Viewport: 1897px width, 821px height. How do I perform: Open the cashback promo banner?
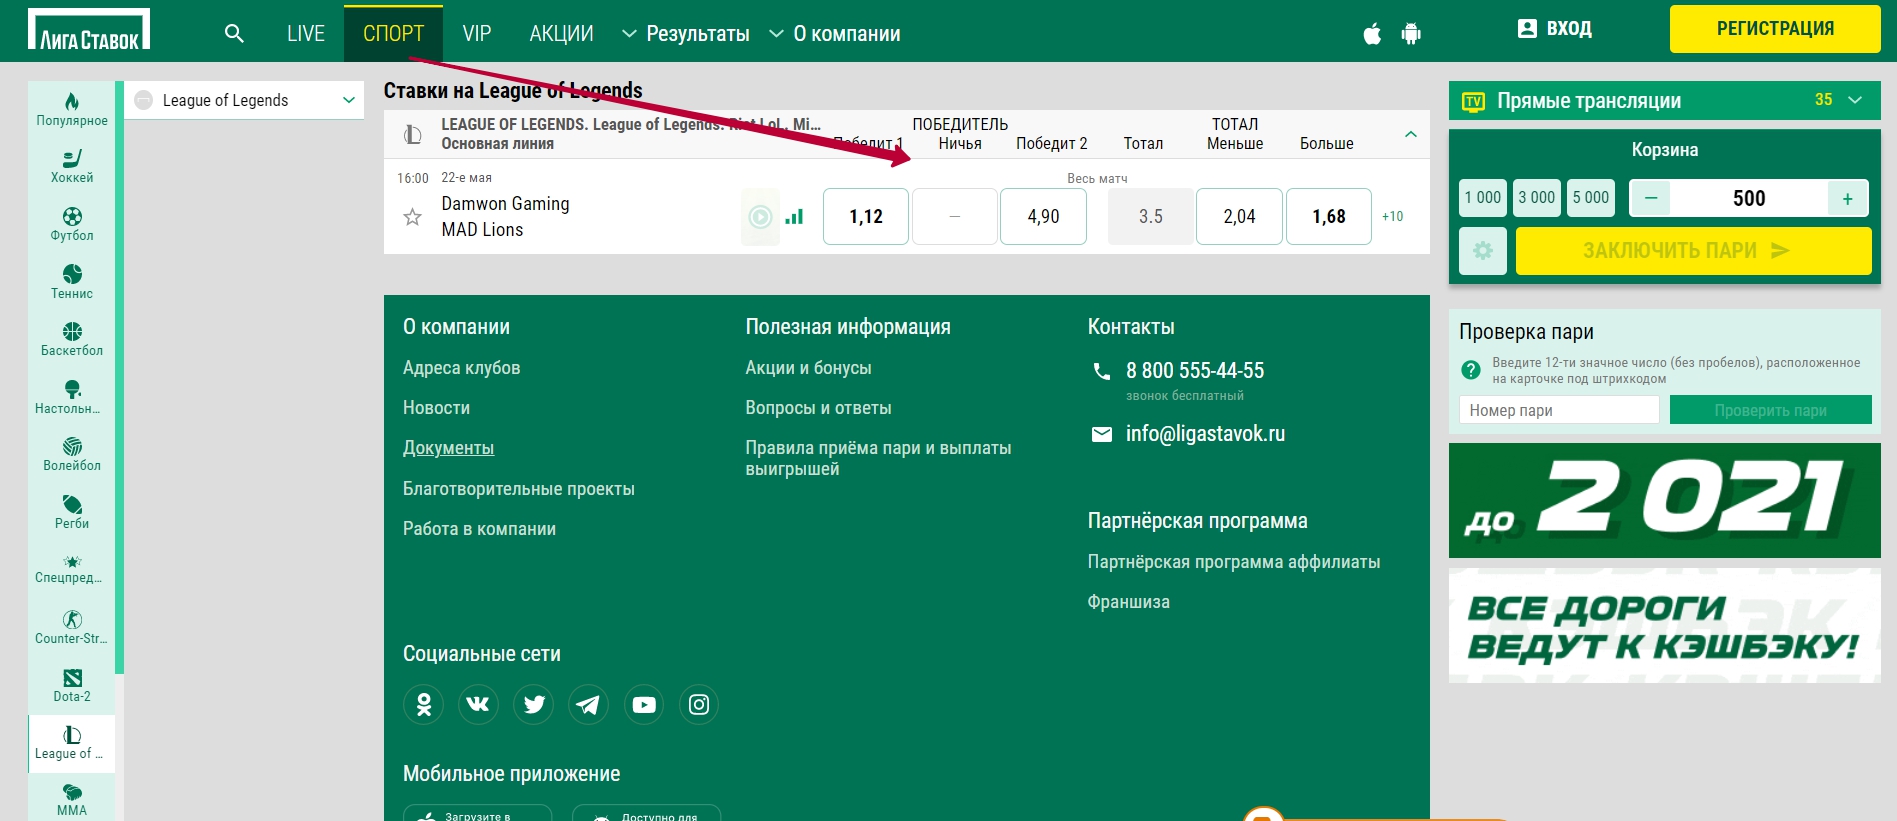(x=1664, y=626)
